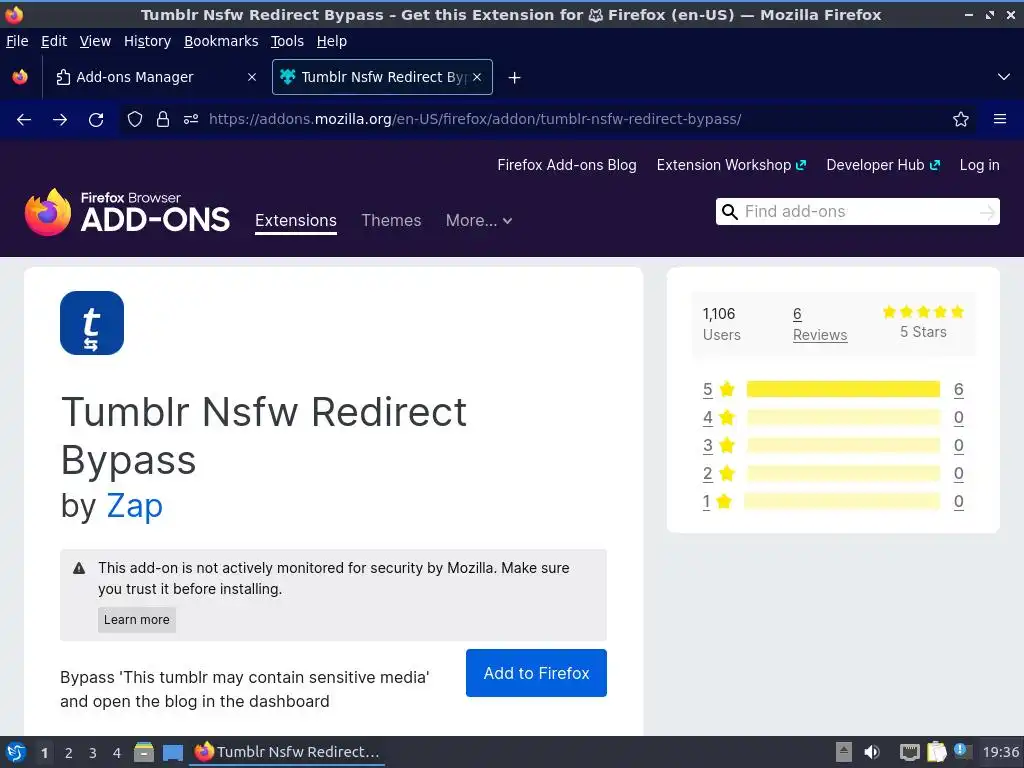Open the volume control in tray

[872, 752]
